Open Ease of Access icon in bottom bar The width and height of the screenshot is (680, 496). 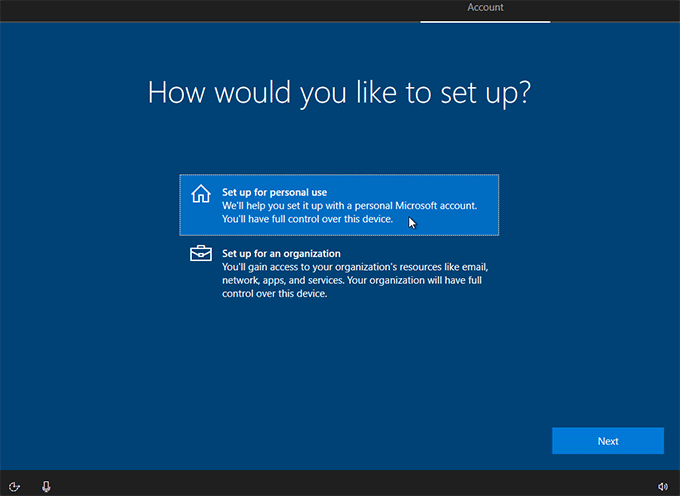[14, 486]
